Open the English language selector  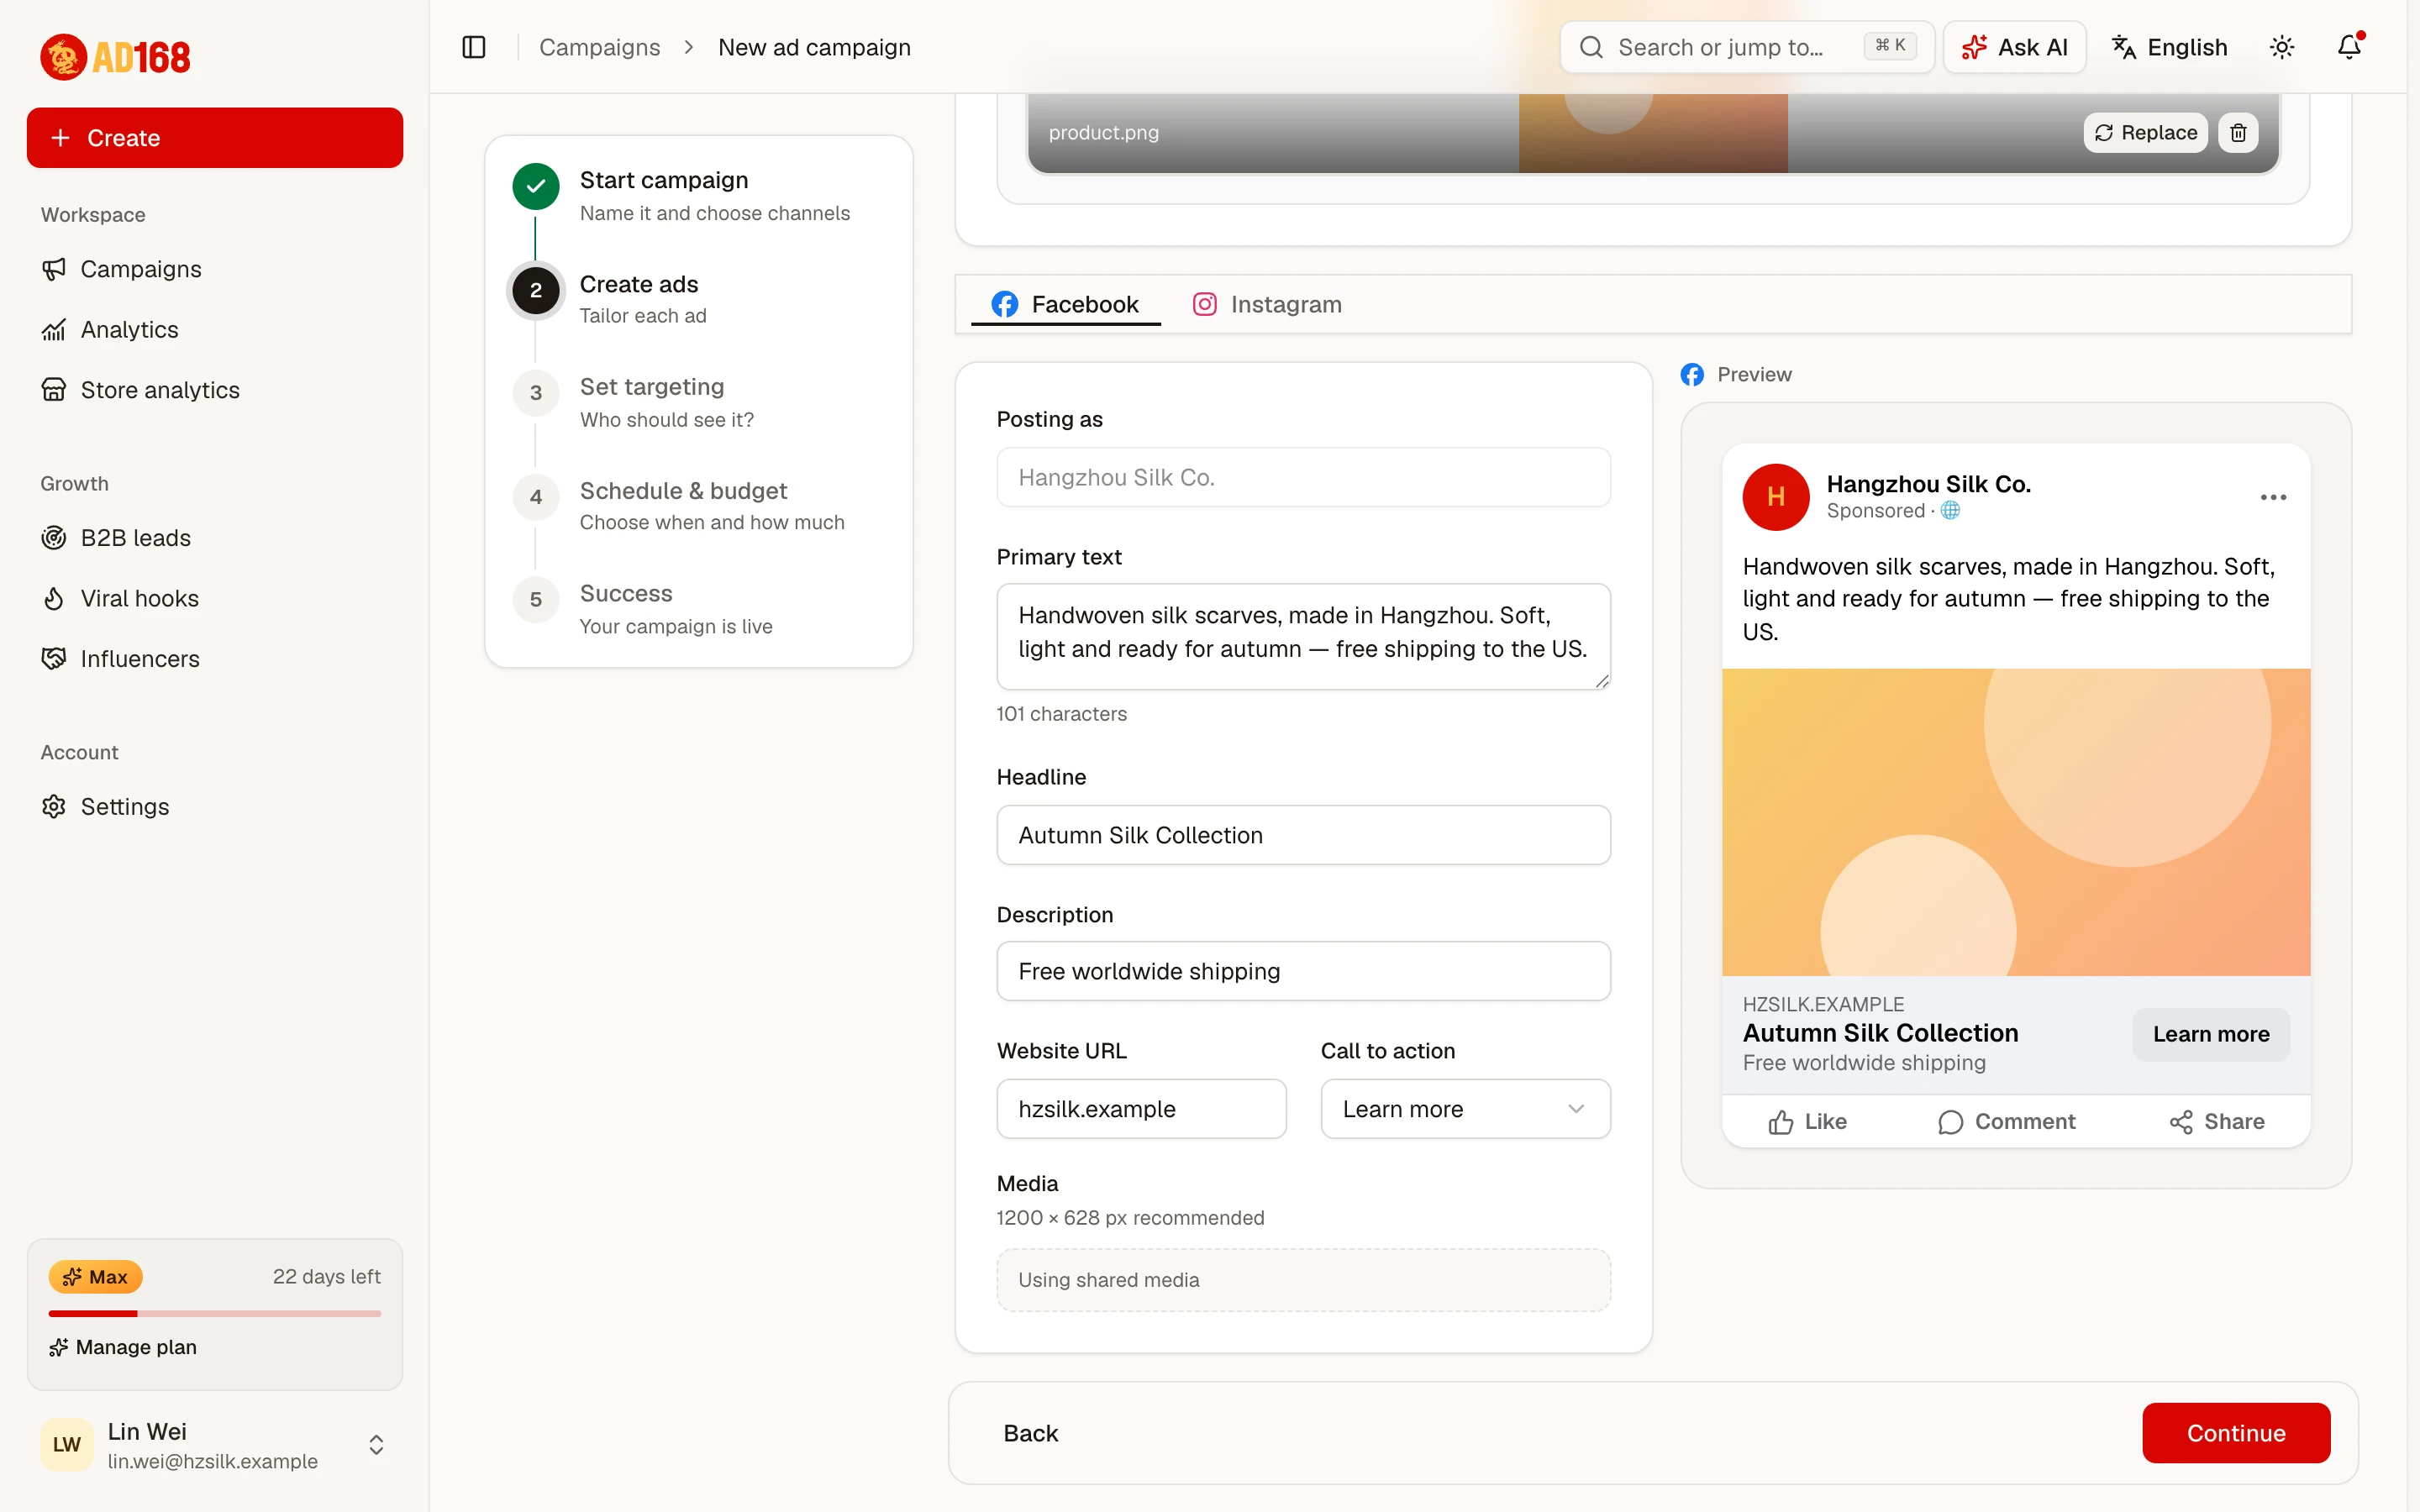(2169, 47)
